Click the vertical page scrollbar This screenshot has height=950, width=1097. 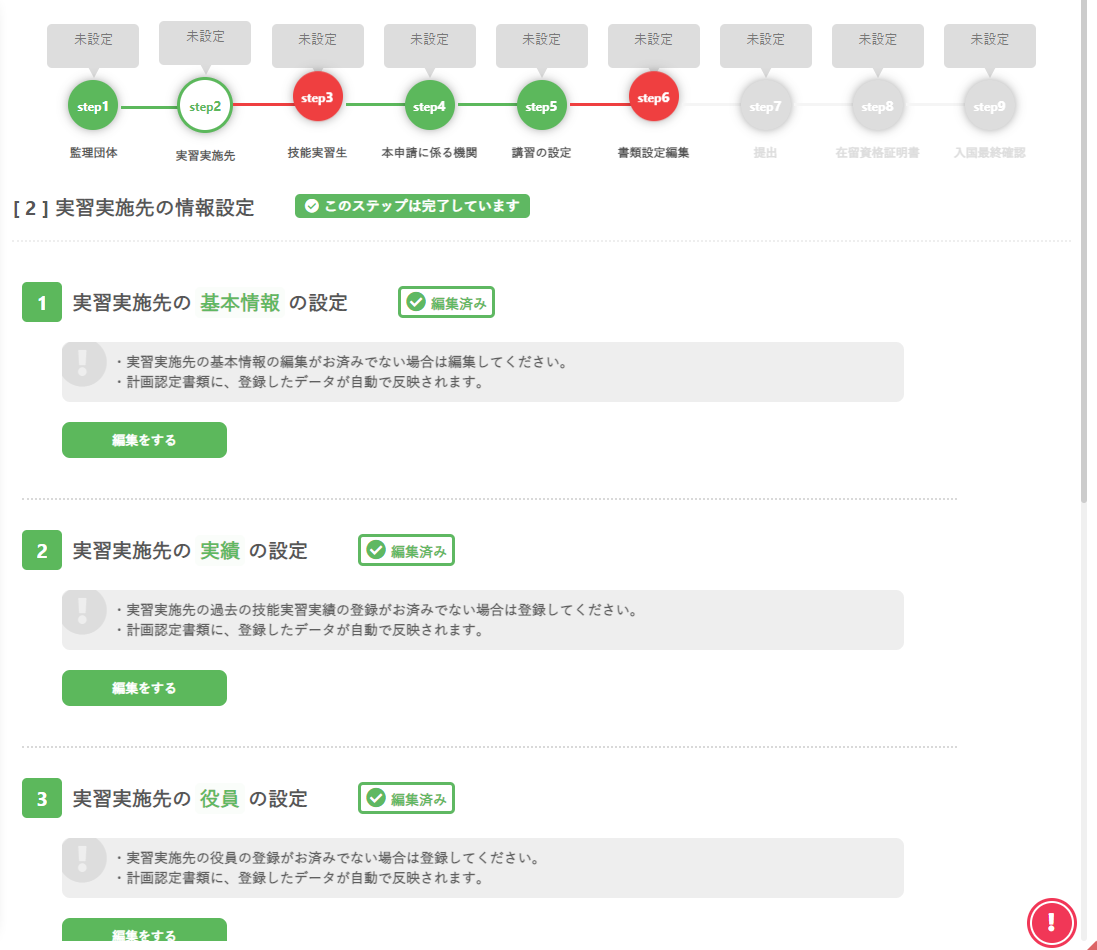click(1084, 250)
